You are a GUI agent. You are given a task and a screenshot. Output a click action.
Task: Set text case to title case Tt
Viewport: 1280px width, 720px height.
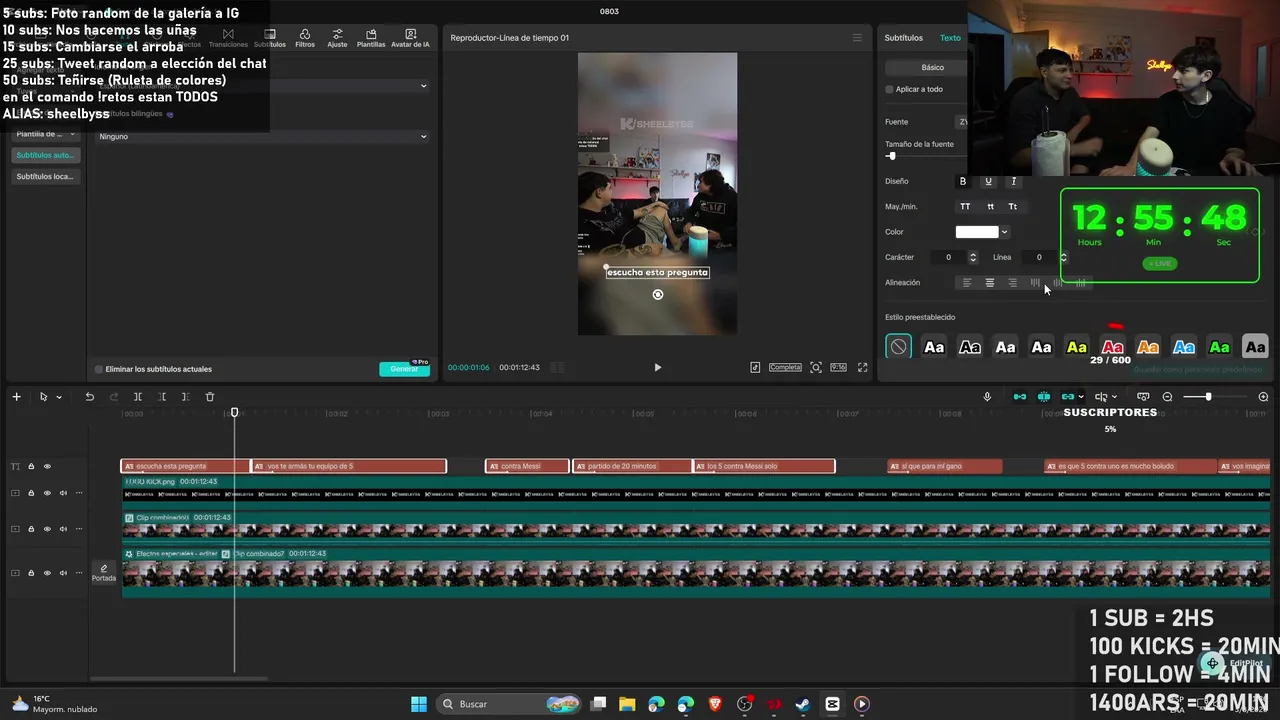click(x=1013, y=206)
